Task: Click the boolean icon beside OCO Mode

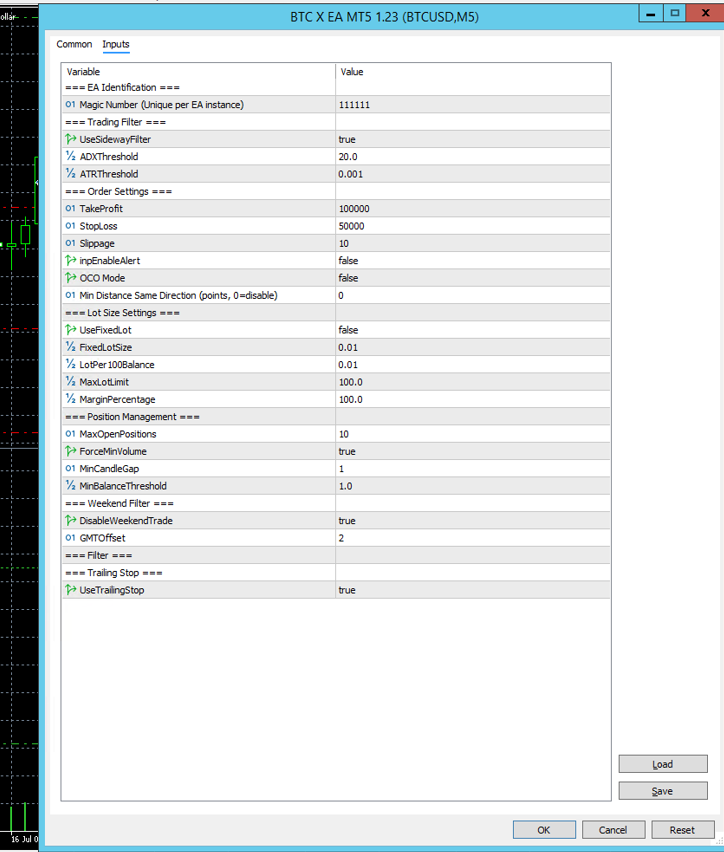Action: pos(70,278)
